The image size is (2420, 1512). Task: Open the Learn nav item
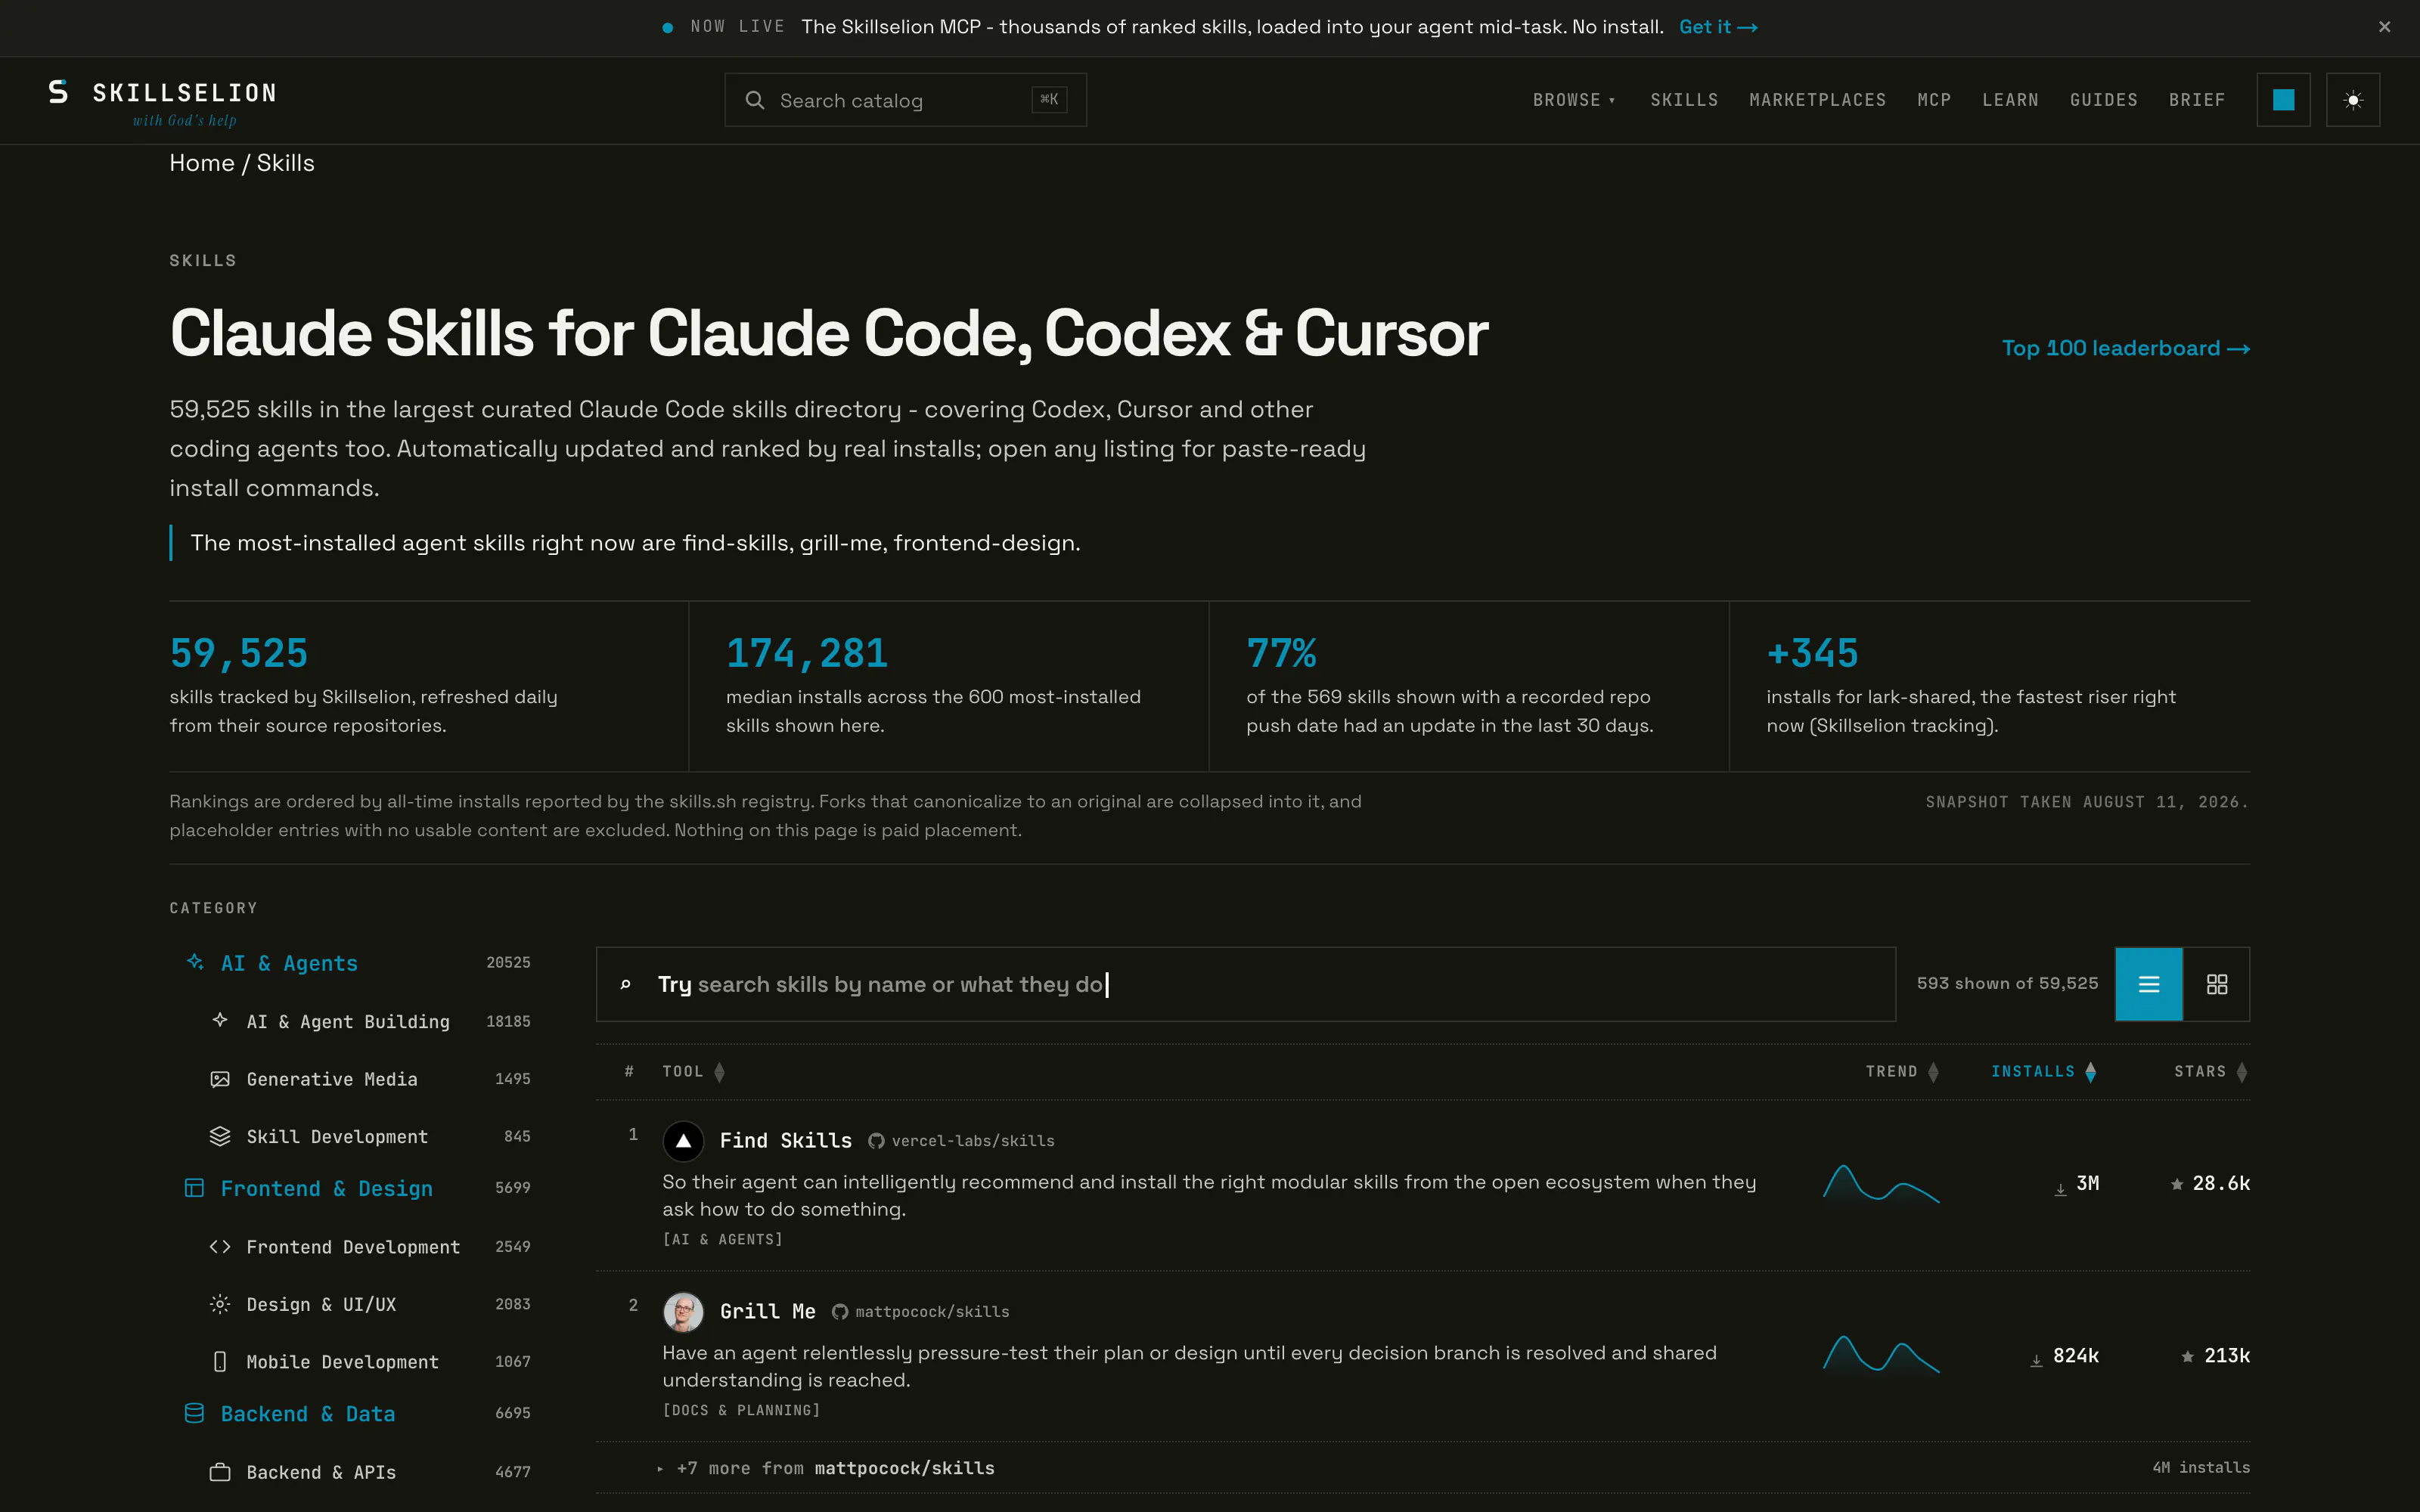[2010, 100]
